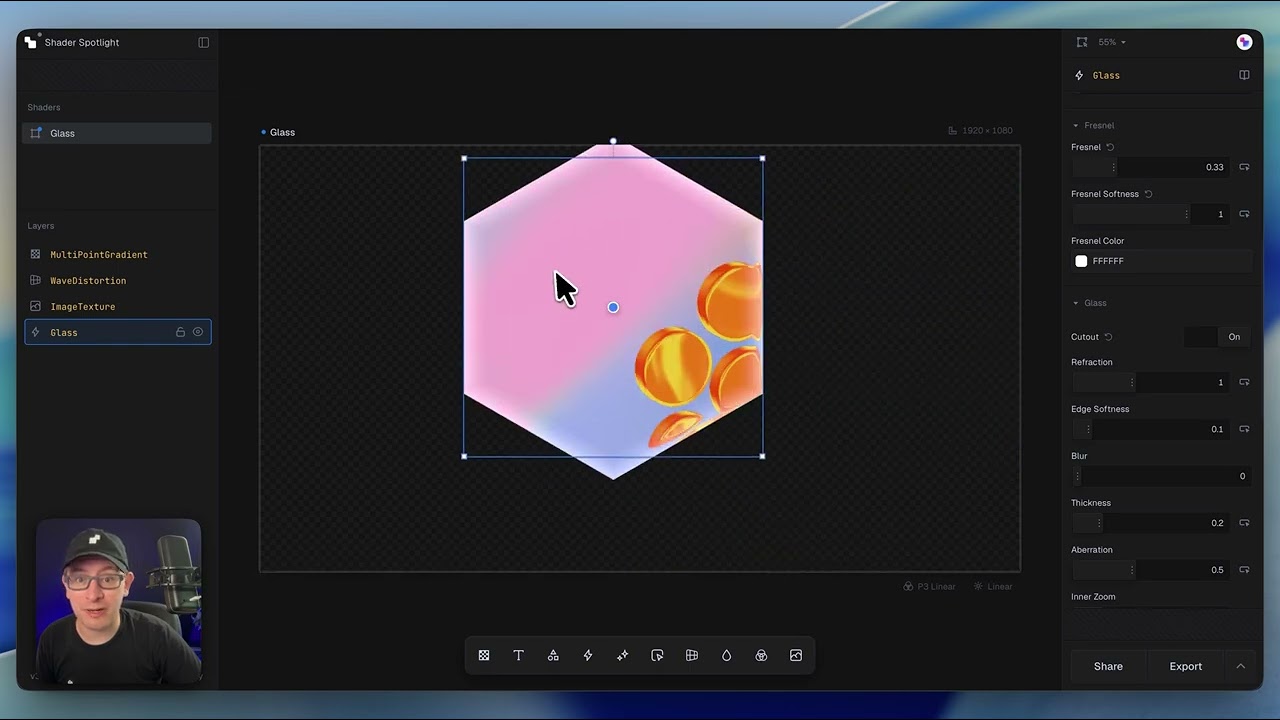Click the rotation handle above the hexagon
The image size is (1280, 720).
[x=613, y=141]
